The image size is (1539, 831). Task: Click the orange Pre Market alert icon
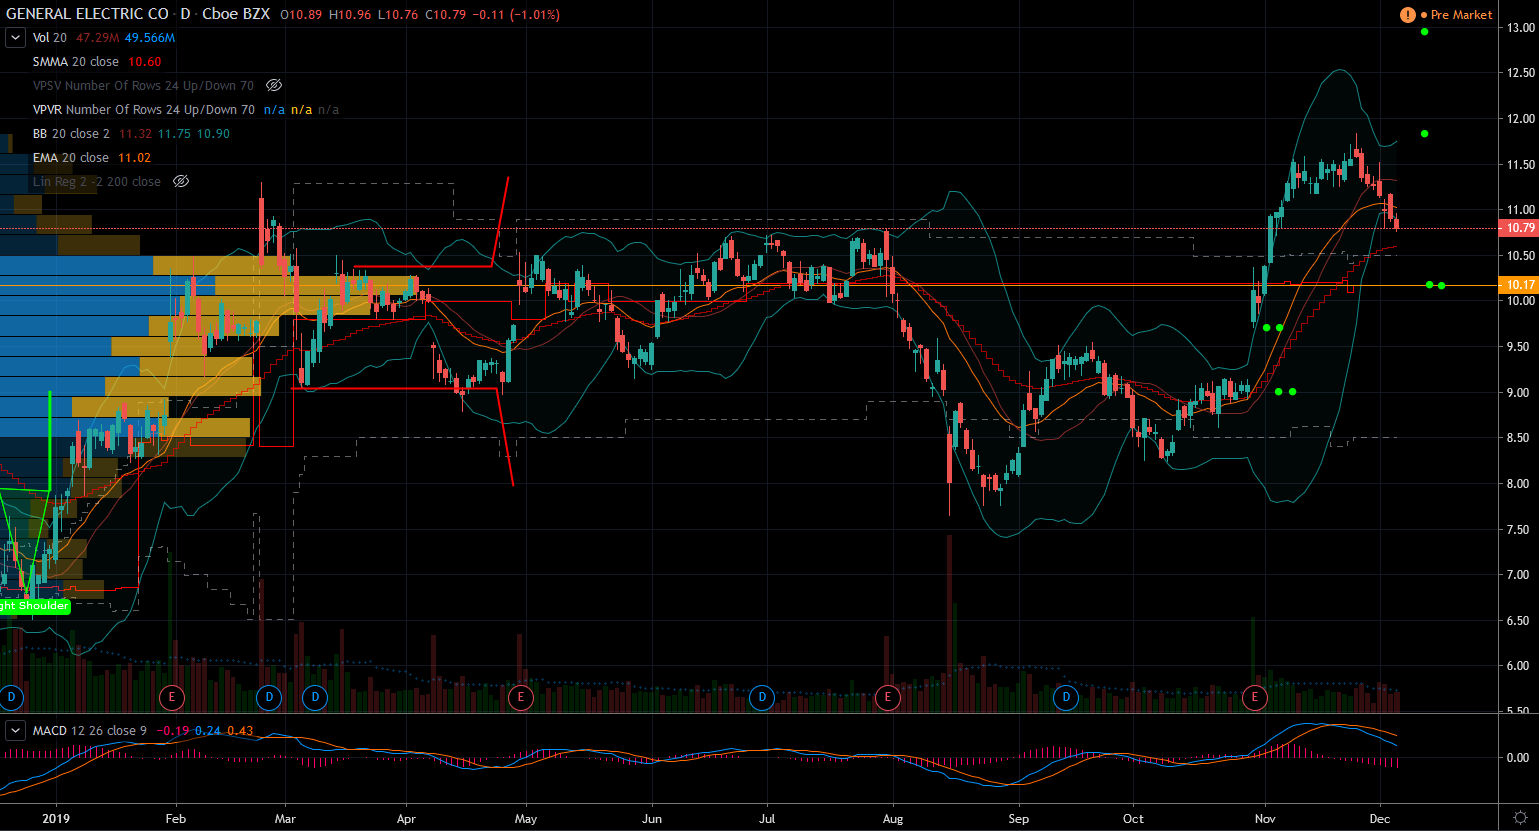1407,15
